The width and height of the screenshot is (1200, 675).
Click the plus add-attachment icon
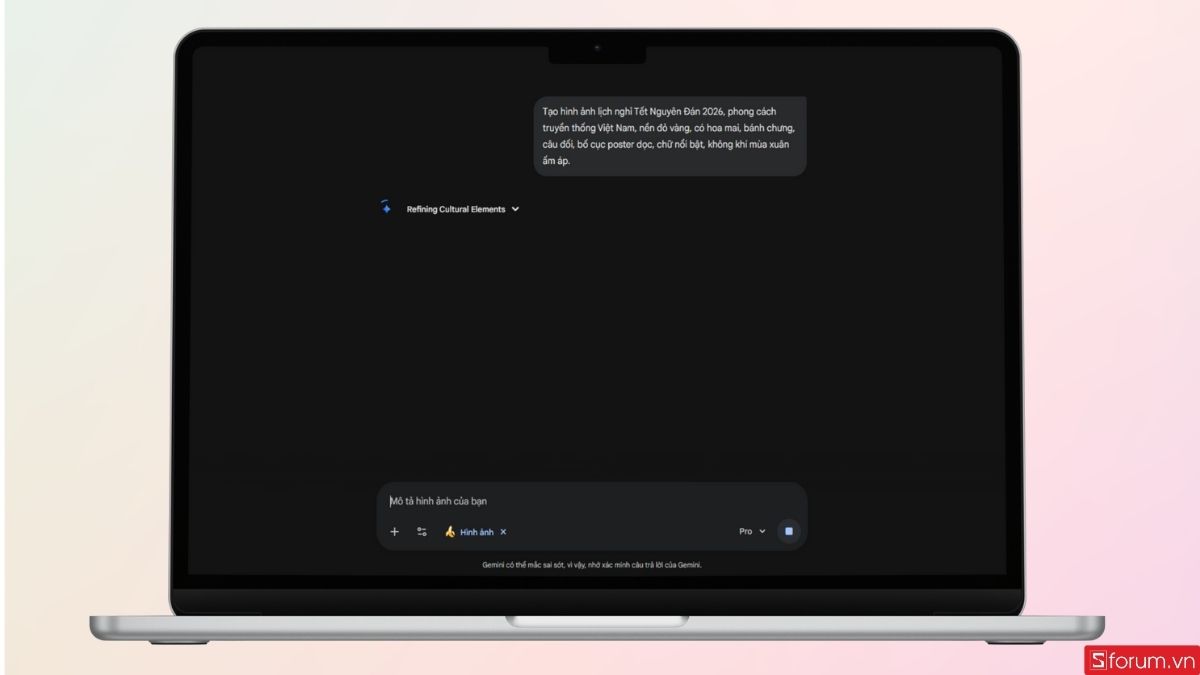click(x=394, y=532)
